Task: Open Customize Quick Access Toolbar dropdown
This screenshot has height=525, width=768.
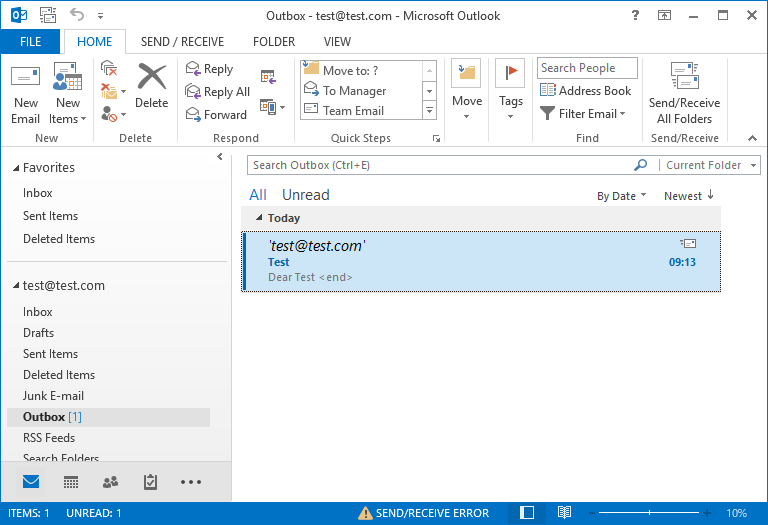Action: [x=100, y=16]
